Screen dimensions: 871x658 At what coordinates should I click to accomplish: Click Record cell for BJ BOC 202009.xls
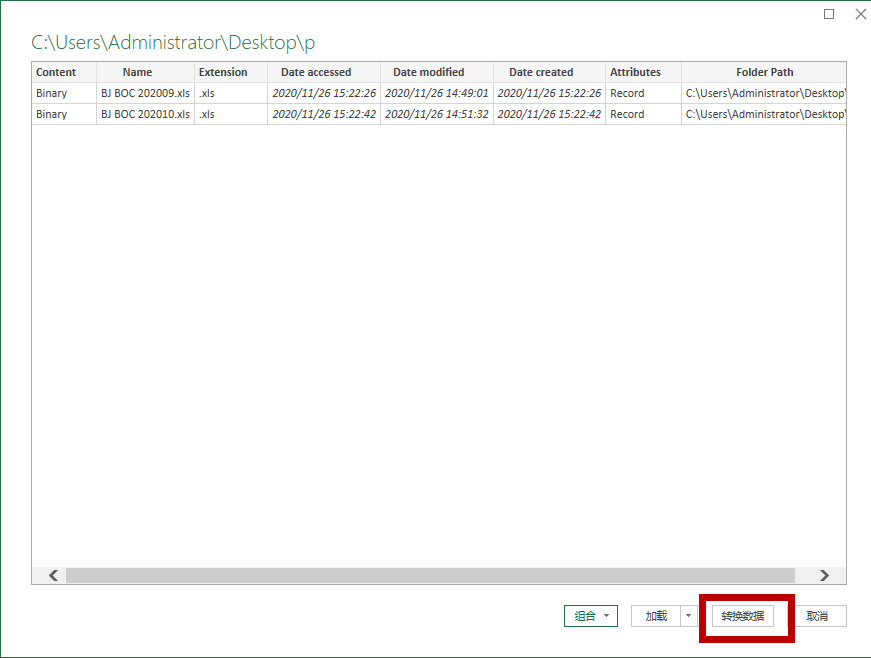coord(643,93)
